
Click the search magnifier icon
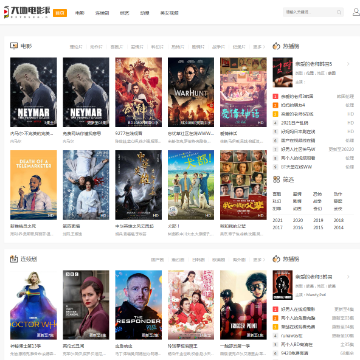point(339,12)
